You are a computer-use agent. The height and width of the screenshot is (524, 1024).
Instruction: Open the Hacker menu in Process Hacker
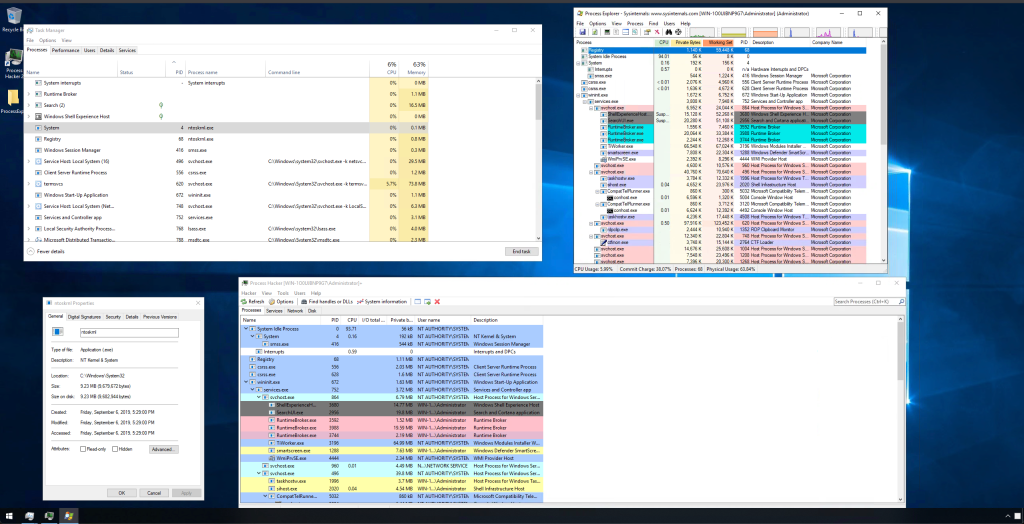[x=249, y=293]
